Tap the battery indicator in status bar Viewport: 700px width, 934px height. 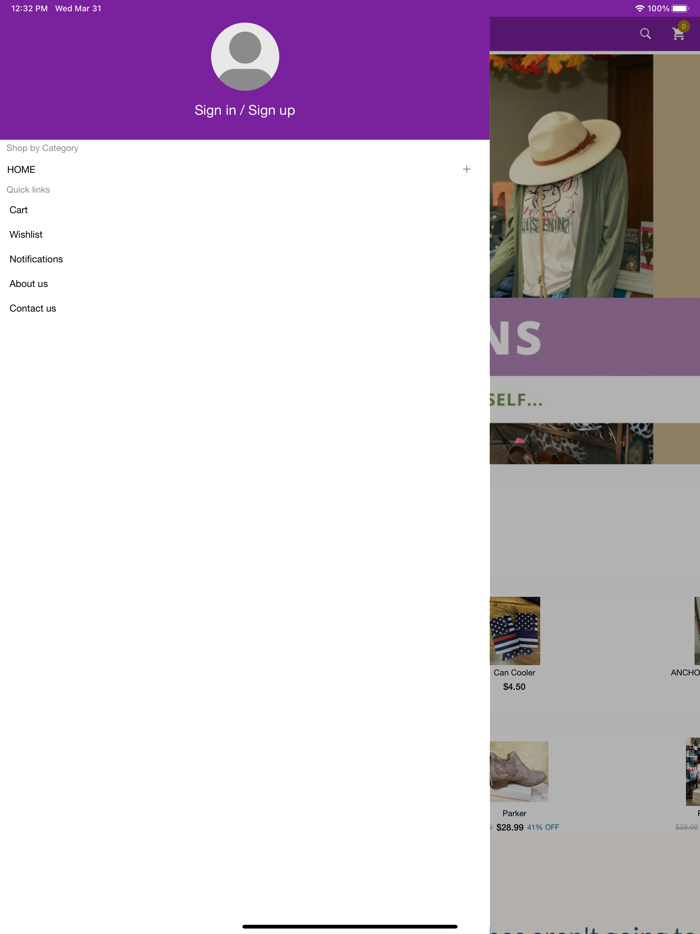(x=680, y=8)
